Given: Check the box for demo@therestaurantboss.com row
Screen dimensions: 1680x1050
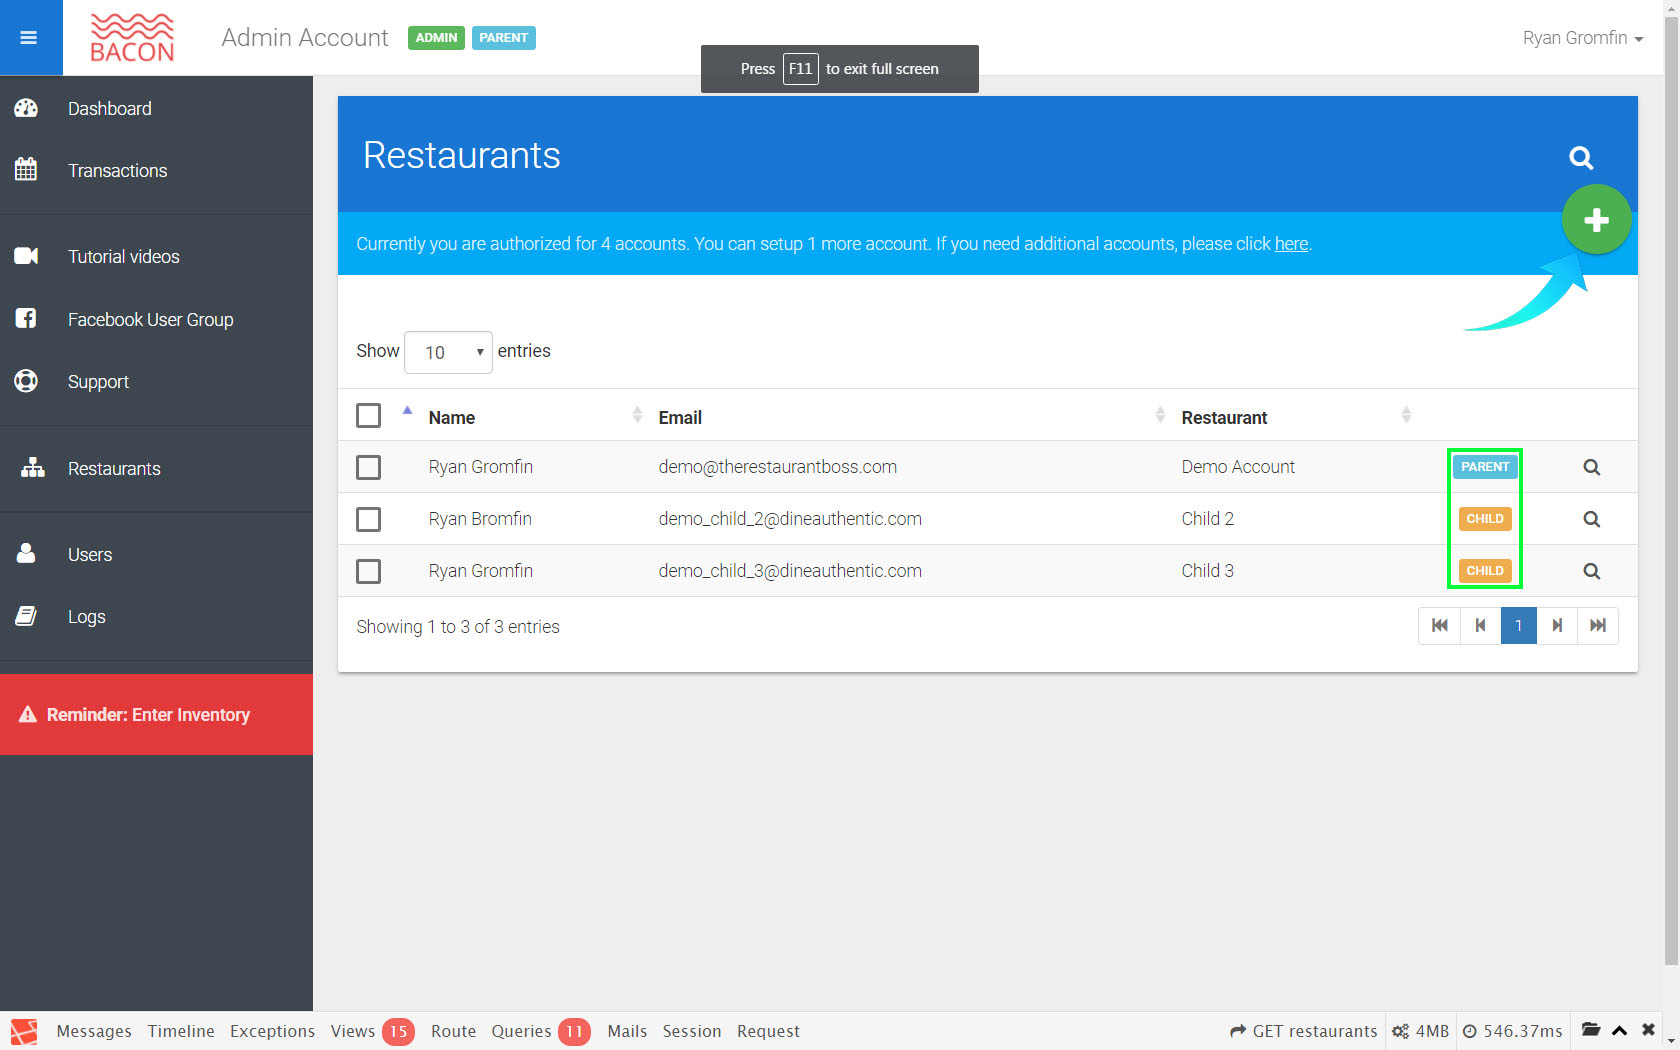Looking at the screenshot, I should (369, 467).
